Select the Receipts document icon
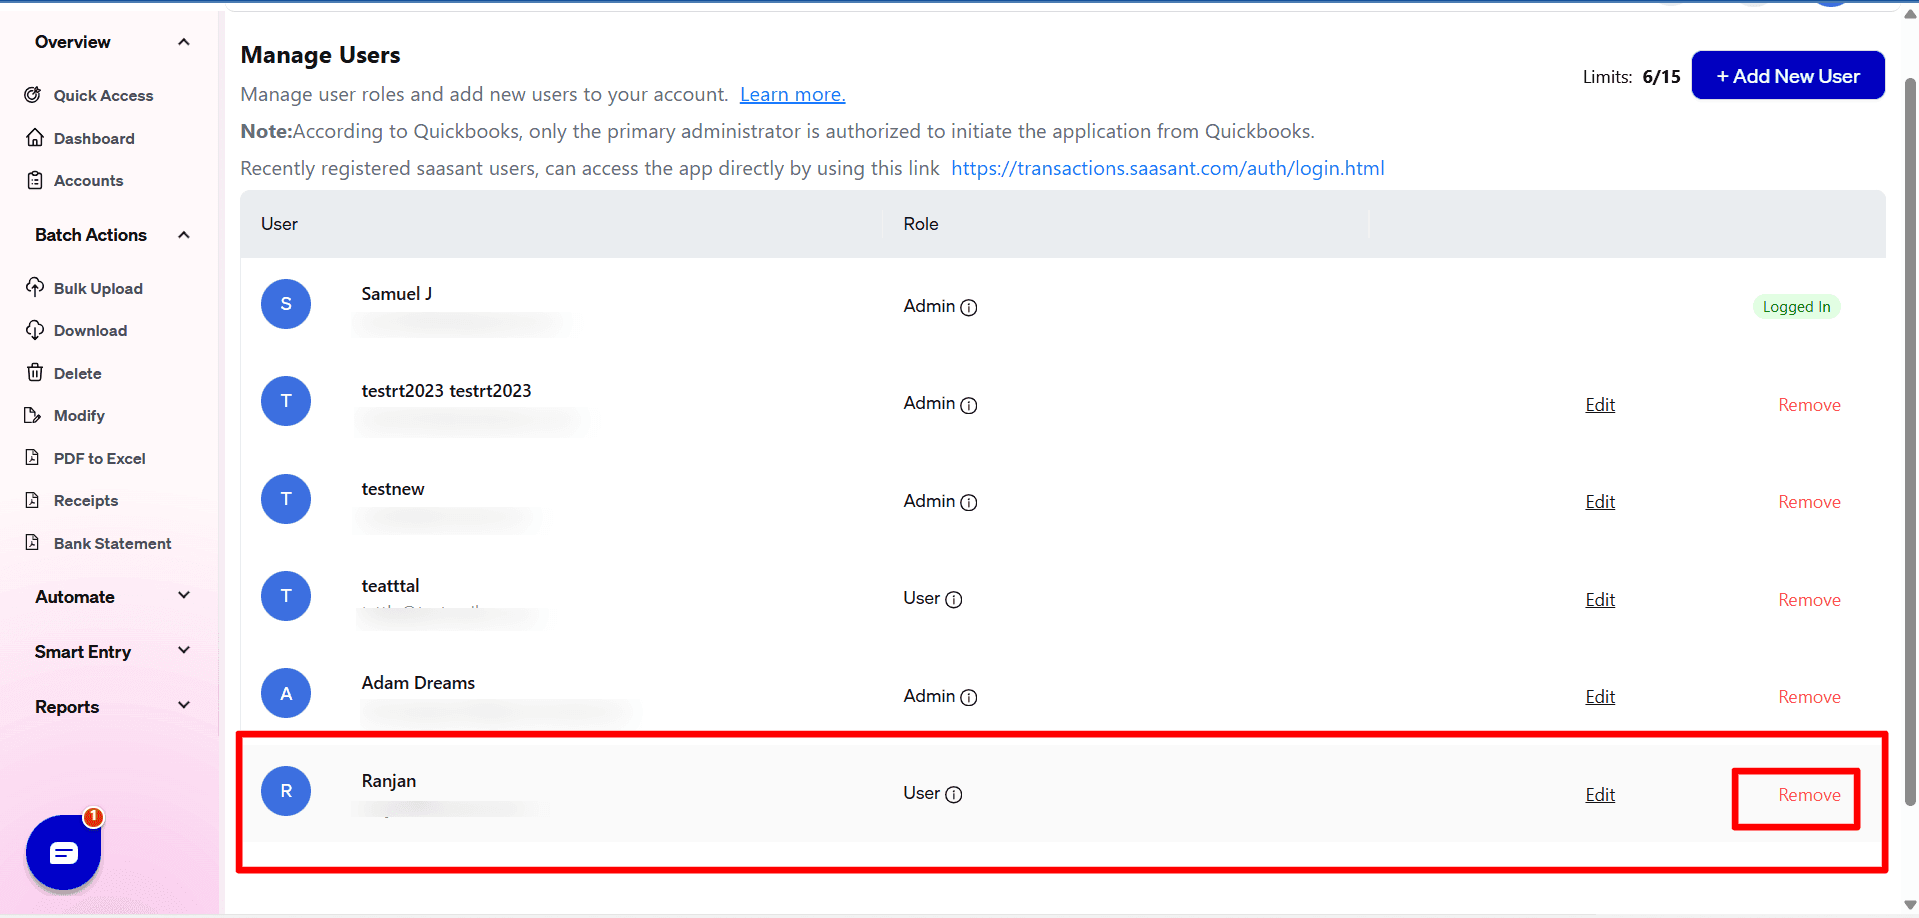Viewport: 1919px width, 918px height. [x=34, y=500]
